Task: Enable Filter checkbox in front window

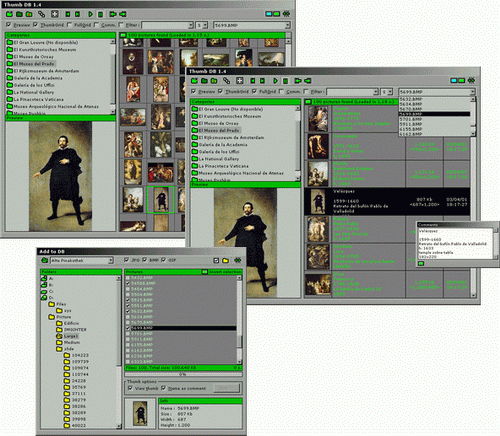Action: (306, 91)
